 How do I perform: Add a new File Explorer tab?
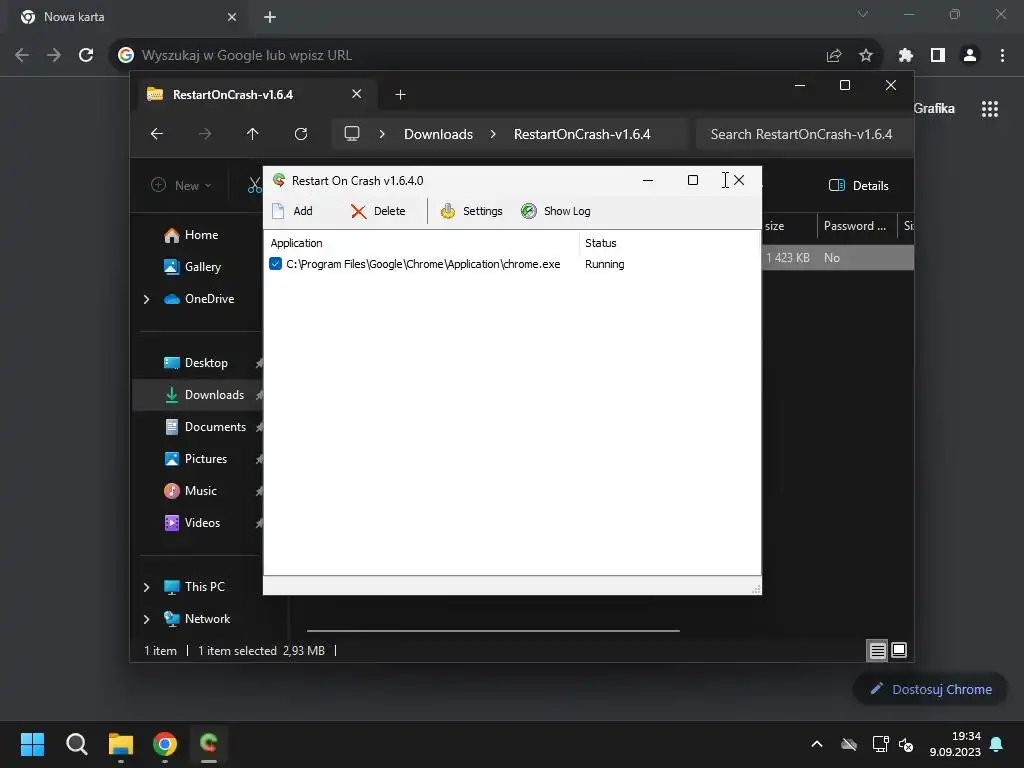(x=400, y=95)
